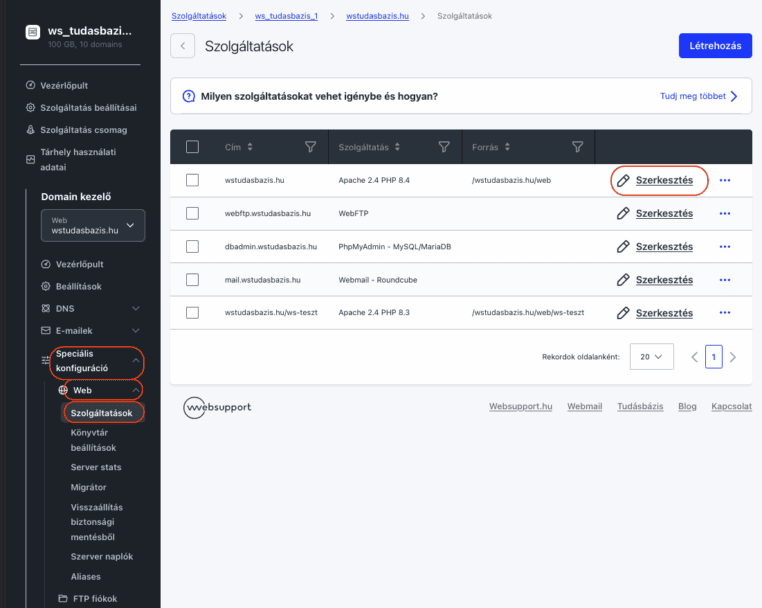This screenshot has height=608, width=762.
Task: Go to next page arrow in pagination
Action: pos(733,357)
